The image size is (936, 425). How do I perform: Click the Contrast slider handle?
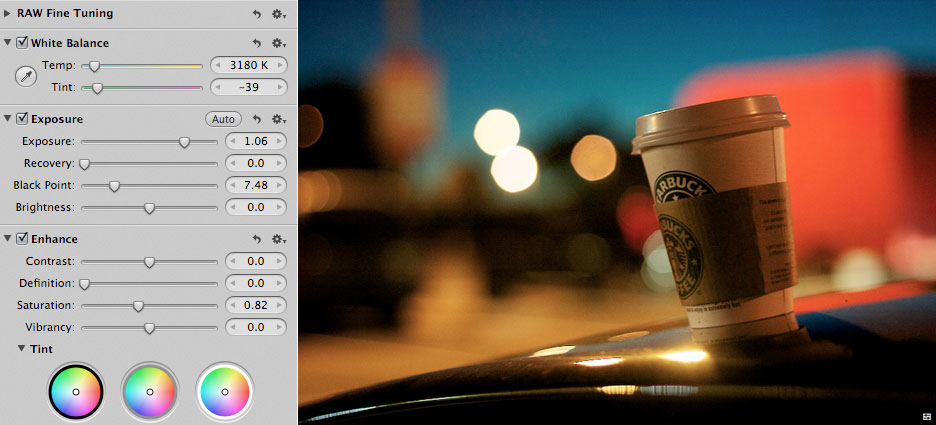[x=149, y=262]
